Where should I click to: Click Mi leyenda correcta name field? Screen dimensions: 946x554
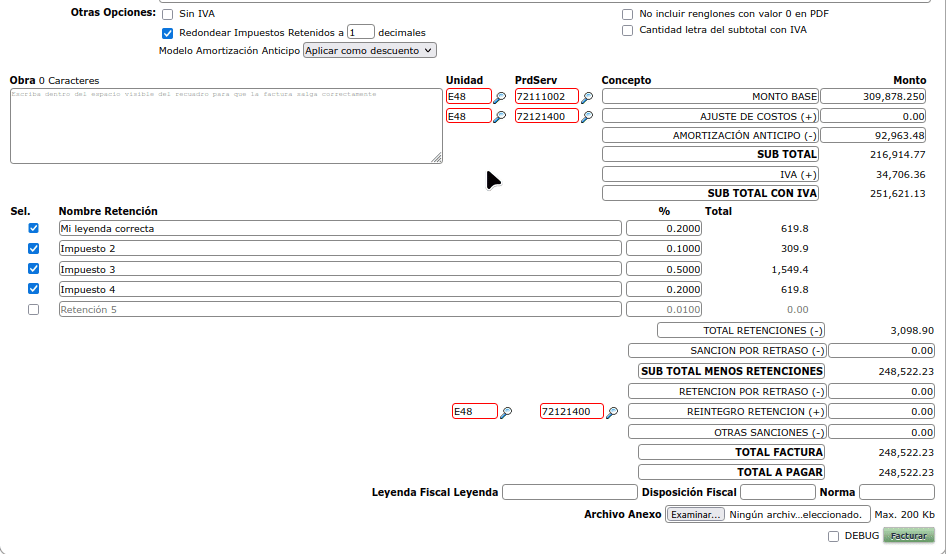[x=340, y=228]
